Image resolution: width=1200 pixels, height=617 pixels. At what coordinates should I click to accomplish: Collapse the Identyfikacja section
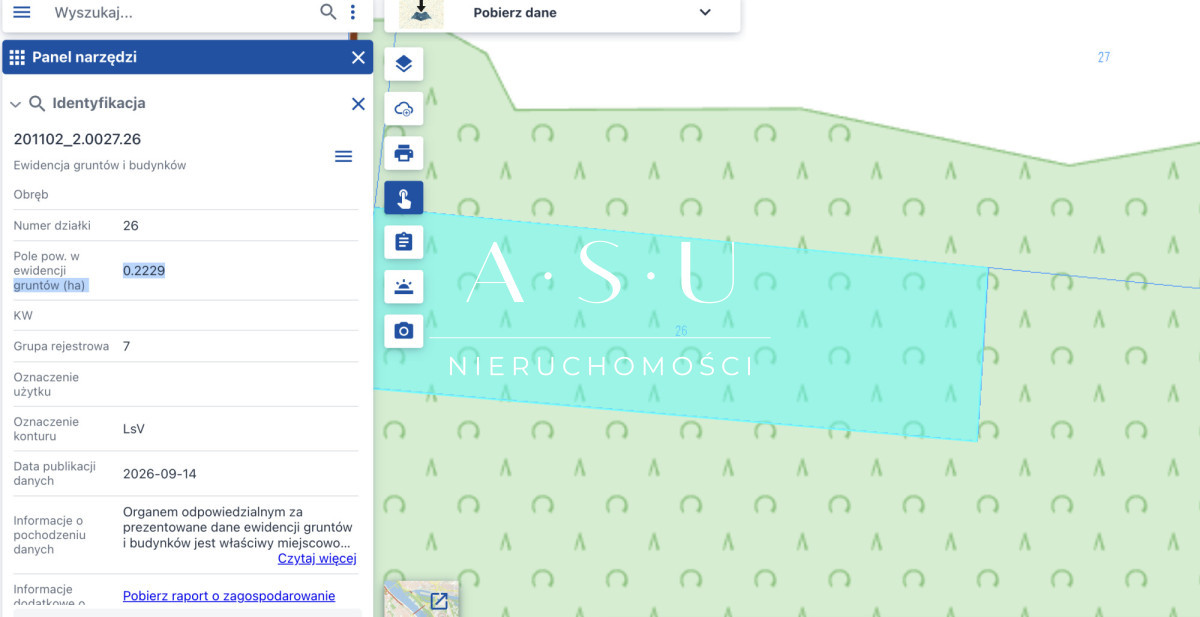click(x=16, y=104)
